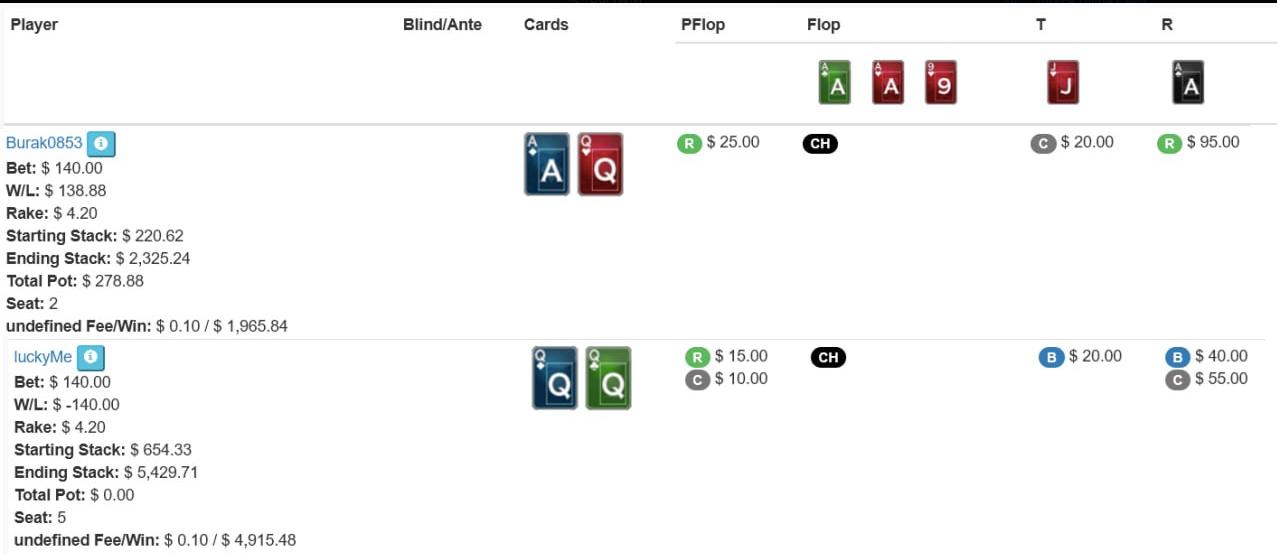Click raise badge next to $95.00

1169,143
